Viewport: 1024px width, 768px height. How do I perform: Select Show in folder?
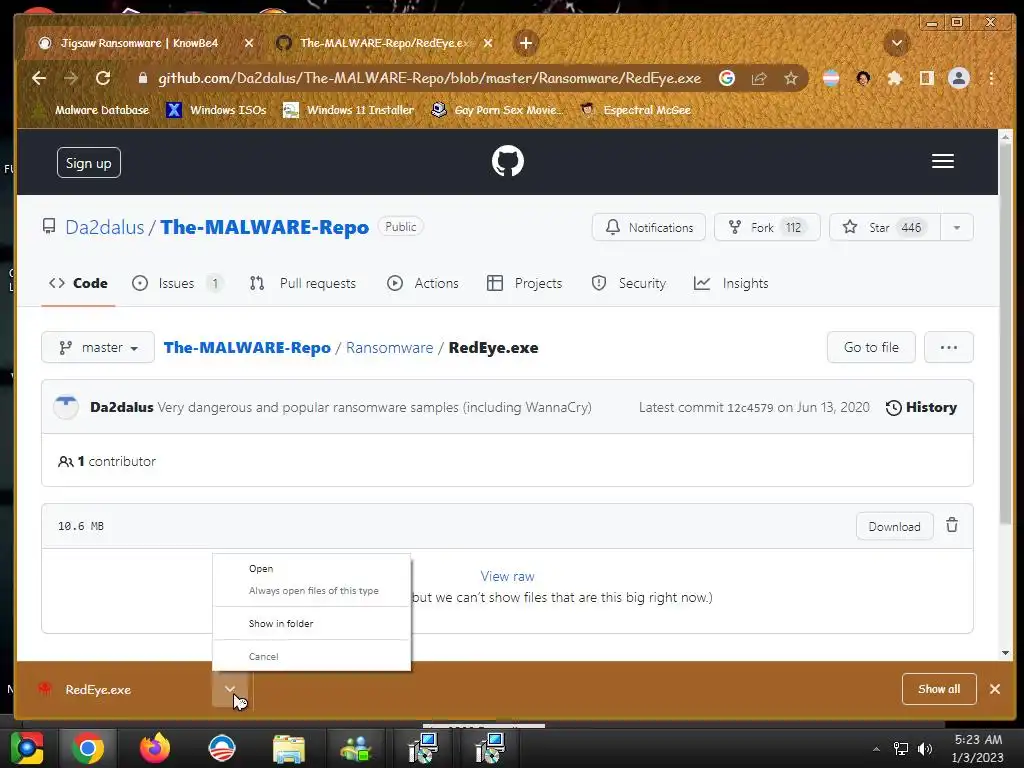click(312, 624)
